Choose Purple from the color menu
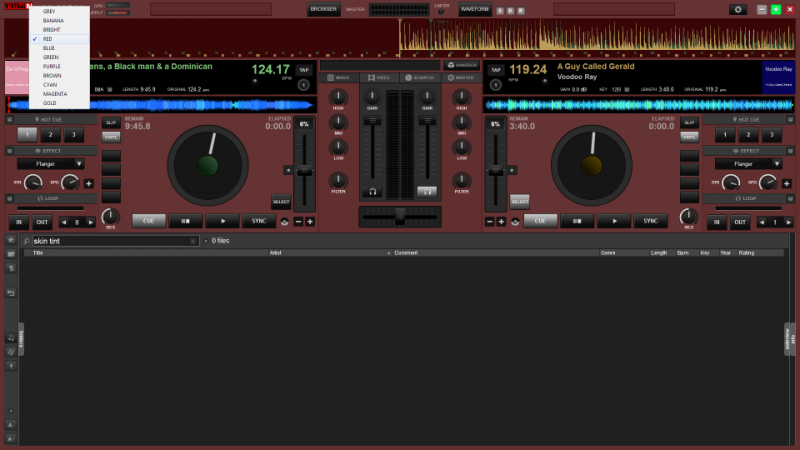 [x=50, y=66]
